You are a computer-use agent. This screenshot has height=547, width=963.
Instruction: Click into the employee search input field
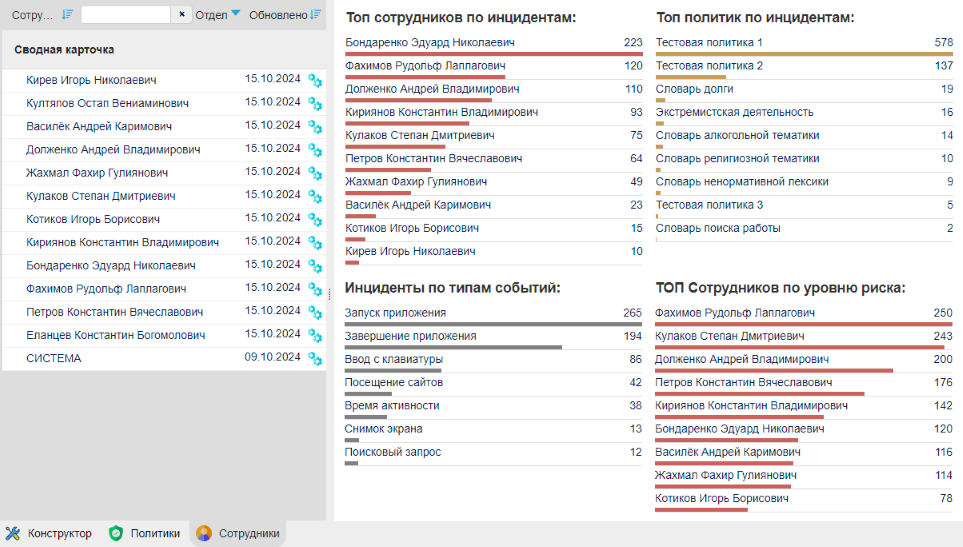pos(126,15)
